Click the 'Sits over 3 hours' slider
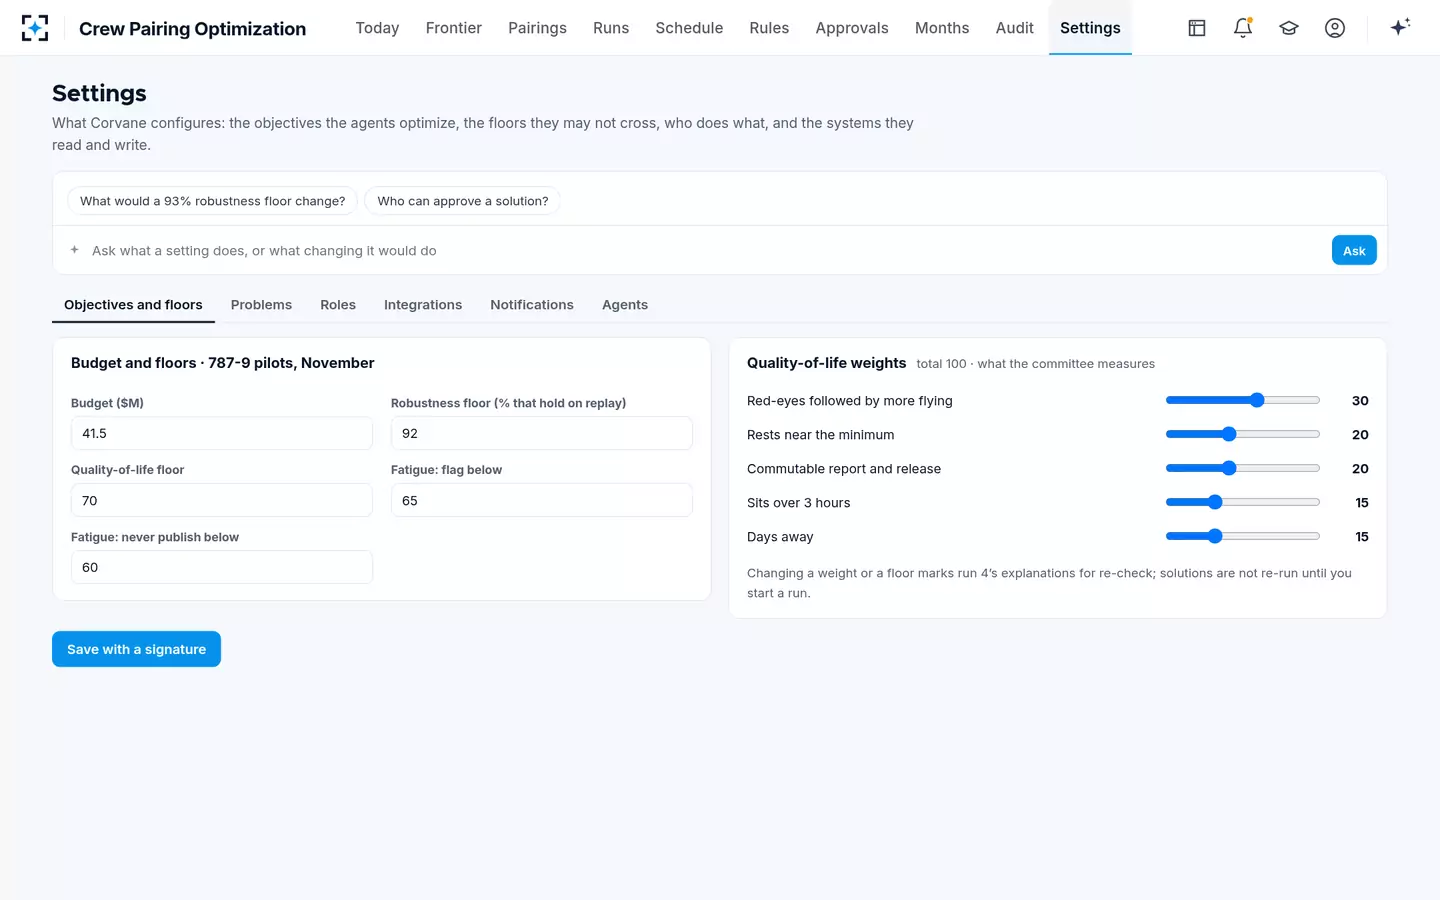 pyautogui.click(x=1243, y=502)
